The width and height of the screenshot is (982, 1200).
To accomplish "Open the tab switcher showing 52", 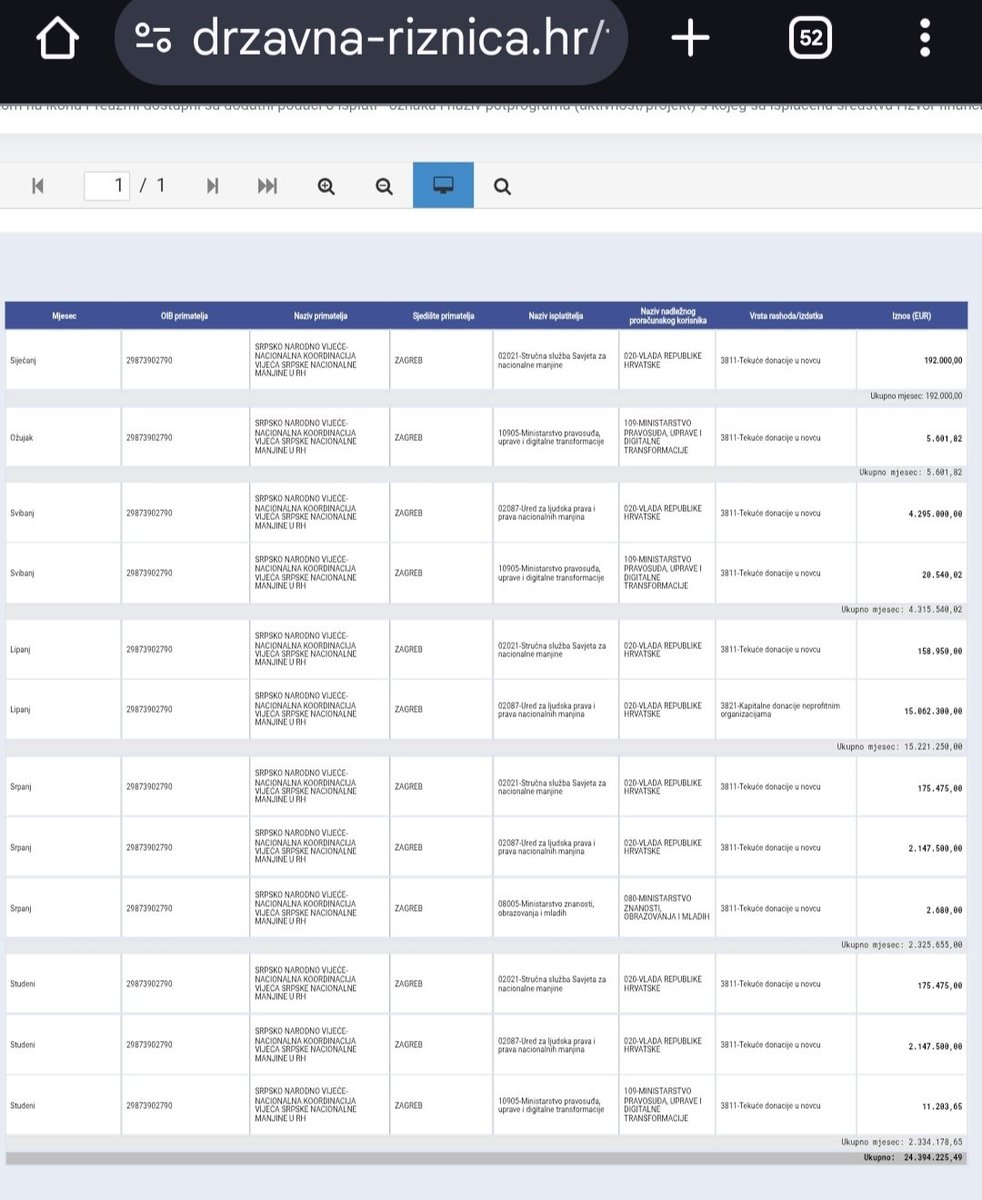I will tap(811, 39).
